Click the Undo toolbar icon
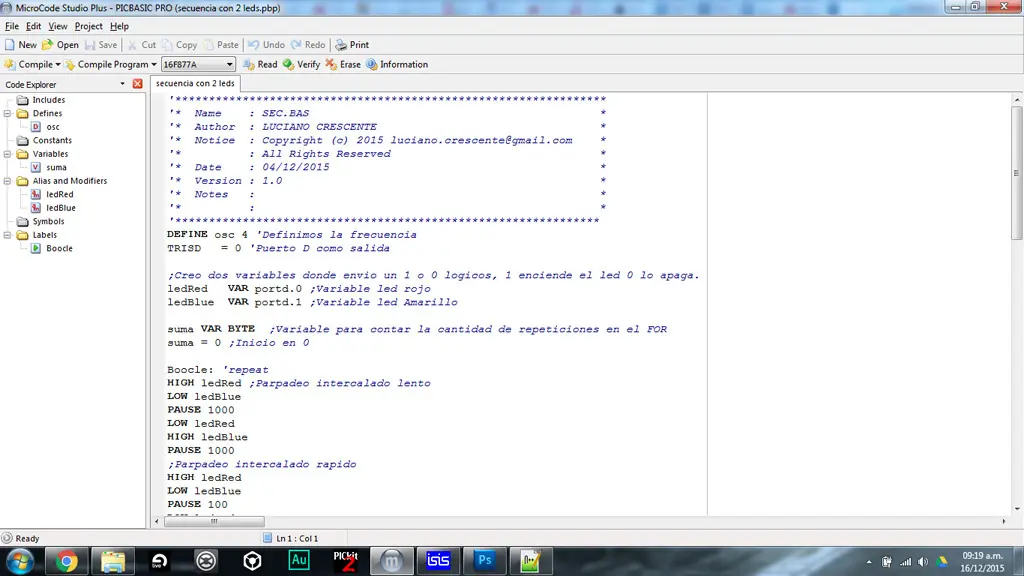The height and width of the screenshot is (576, 1024). (253, 45)
